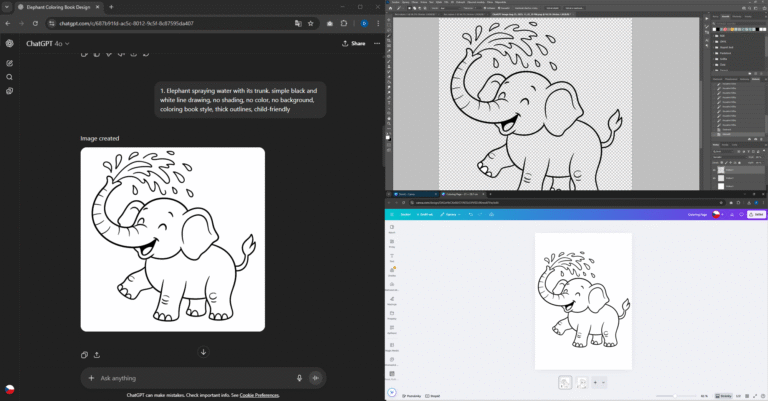Bookmark the page with the star icon

pos(310,23)
